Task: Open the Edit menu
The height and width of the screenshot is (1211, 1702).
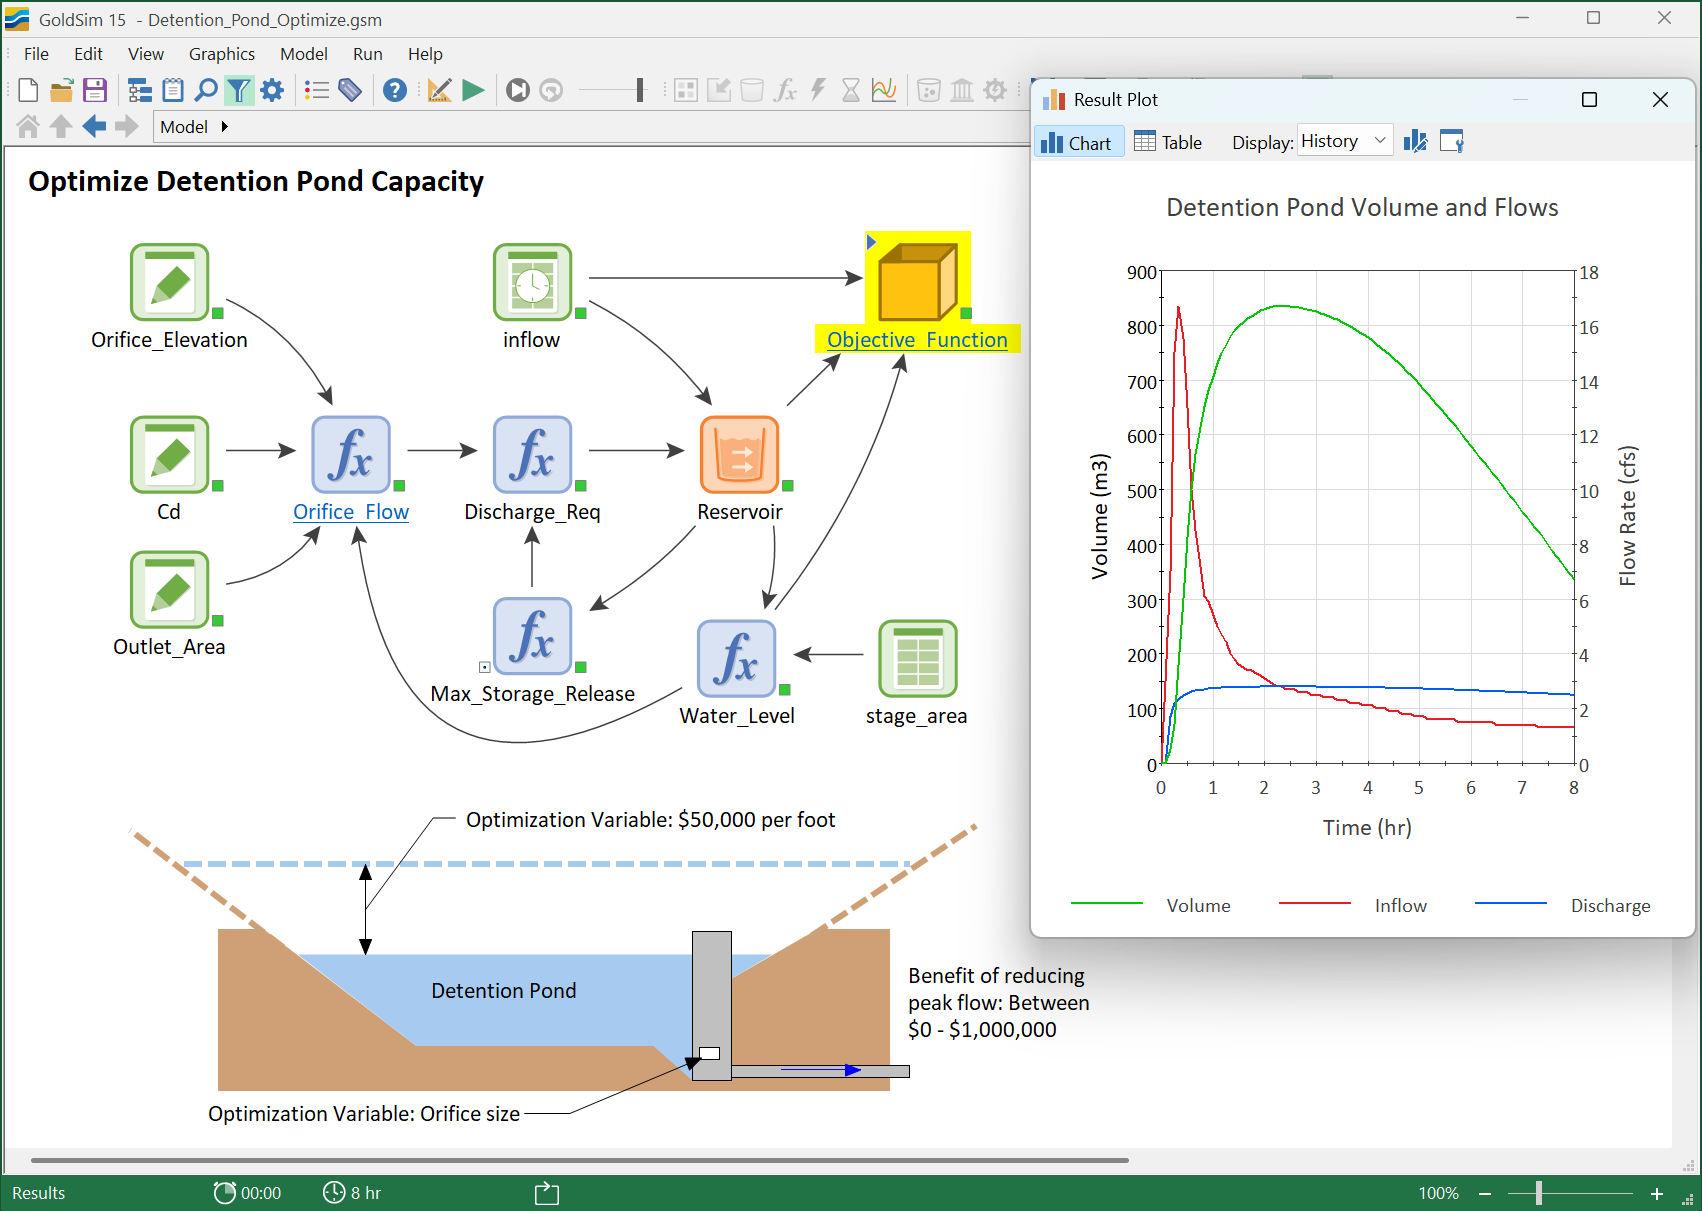Action: (x=88, y=54)
